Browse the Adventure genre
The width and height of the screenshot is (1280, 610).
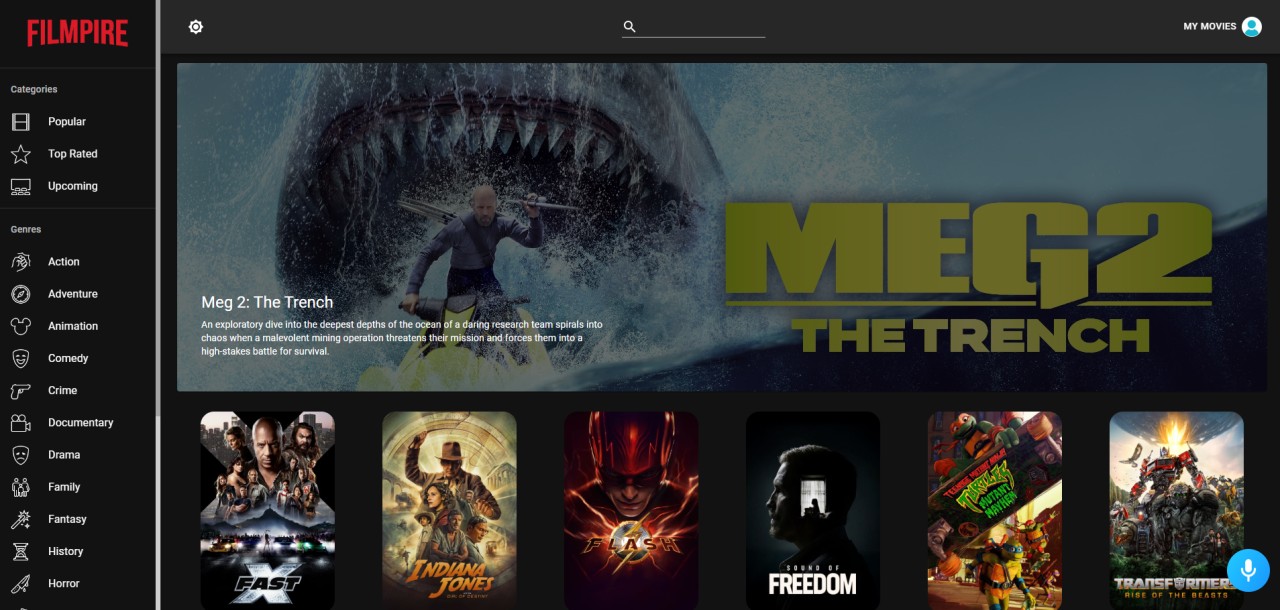[x=78, y=294]
